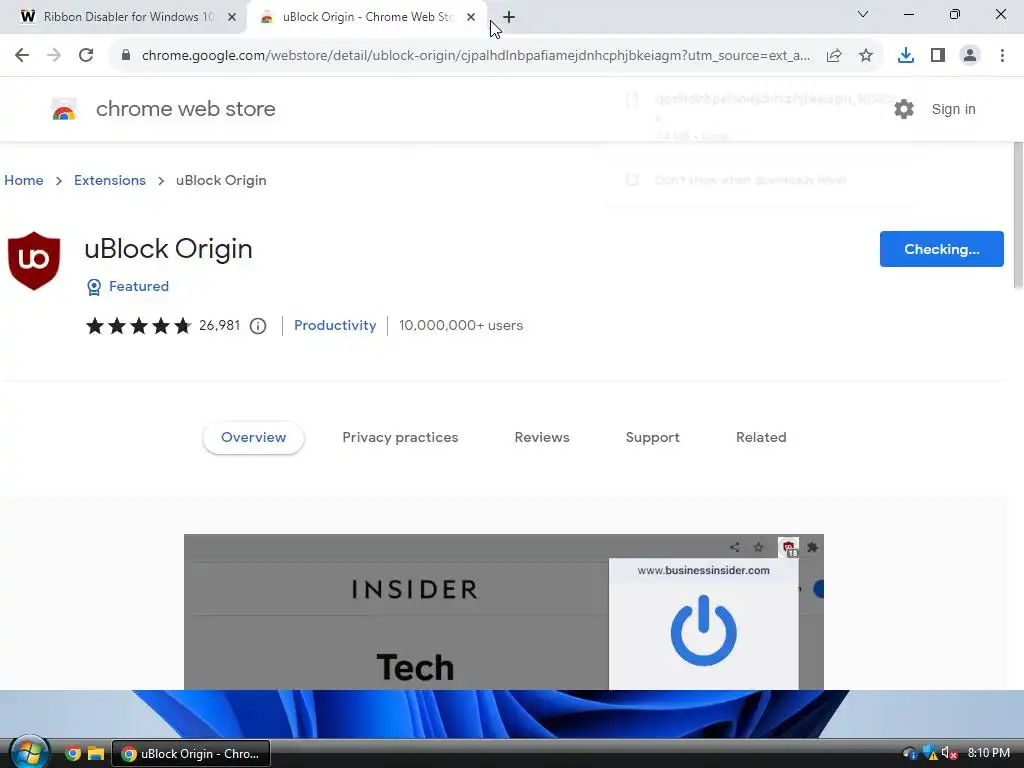1024x768 pixels.
Task: Click Sign in
Action: click(x=953, y=109)
